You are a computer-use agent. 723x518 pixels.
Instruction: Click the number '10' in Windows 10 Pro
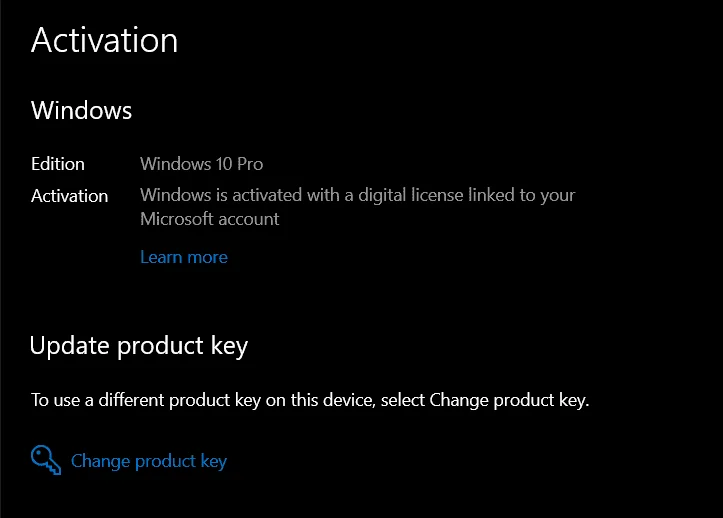coord(224,164)
